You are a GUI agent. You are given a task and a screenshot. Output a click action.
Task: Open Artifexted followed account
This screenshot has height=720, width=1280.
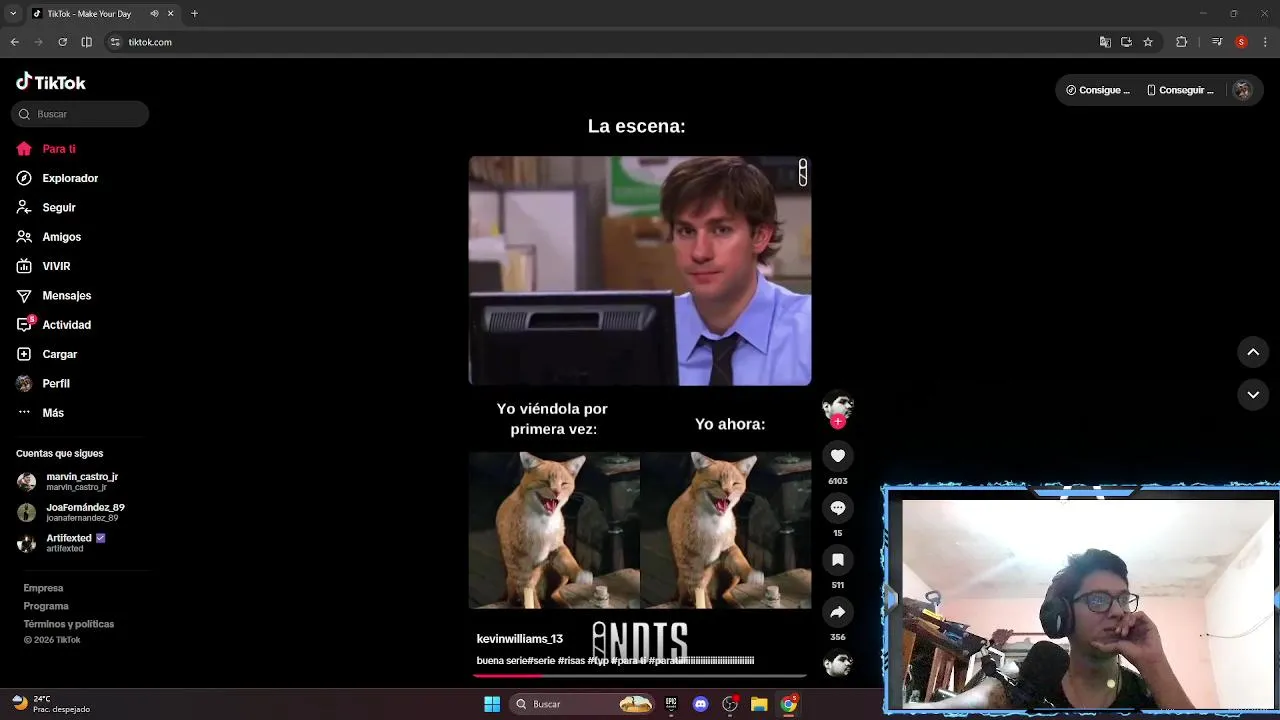click(61, 542)
